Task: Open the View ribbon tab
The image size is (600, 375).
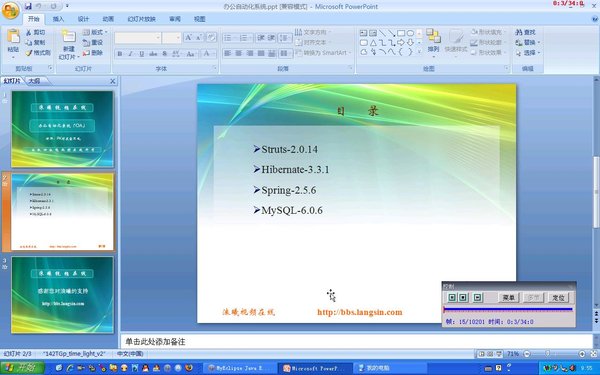Action: (x=199, y=19)
